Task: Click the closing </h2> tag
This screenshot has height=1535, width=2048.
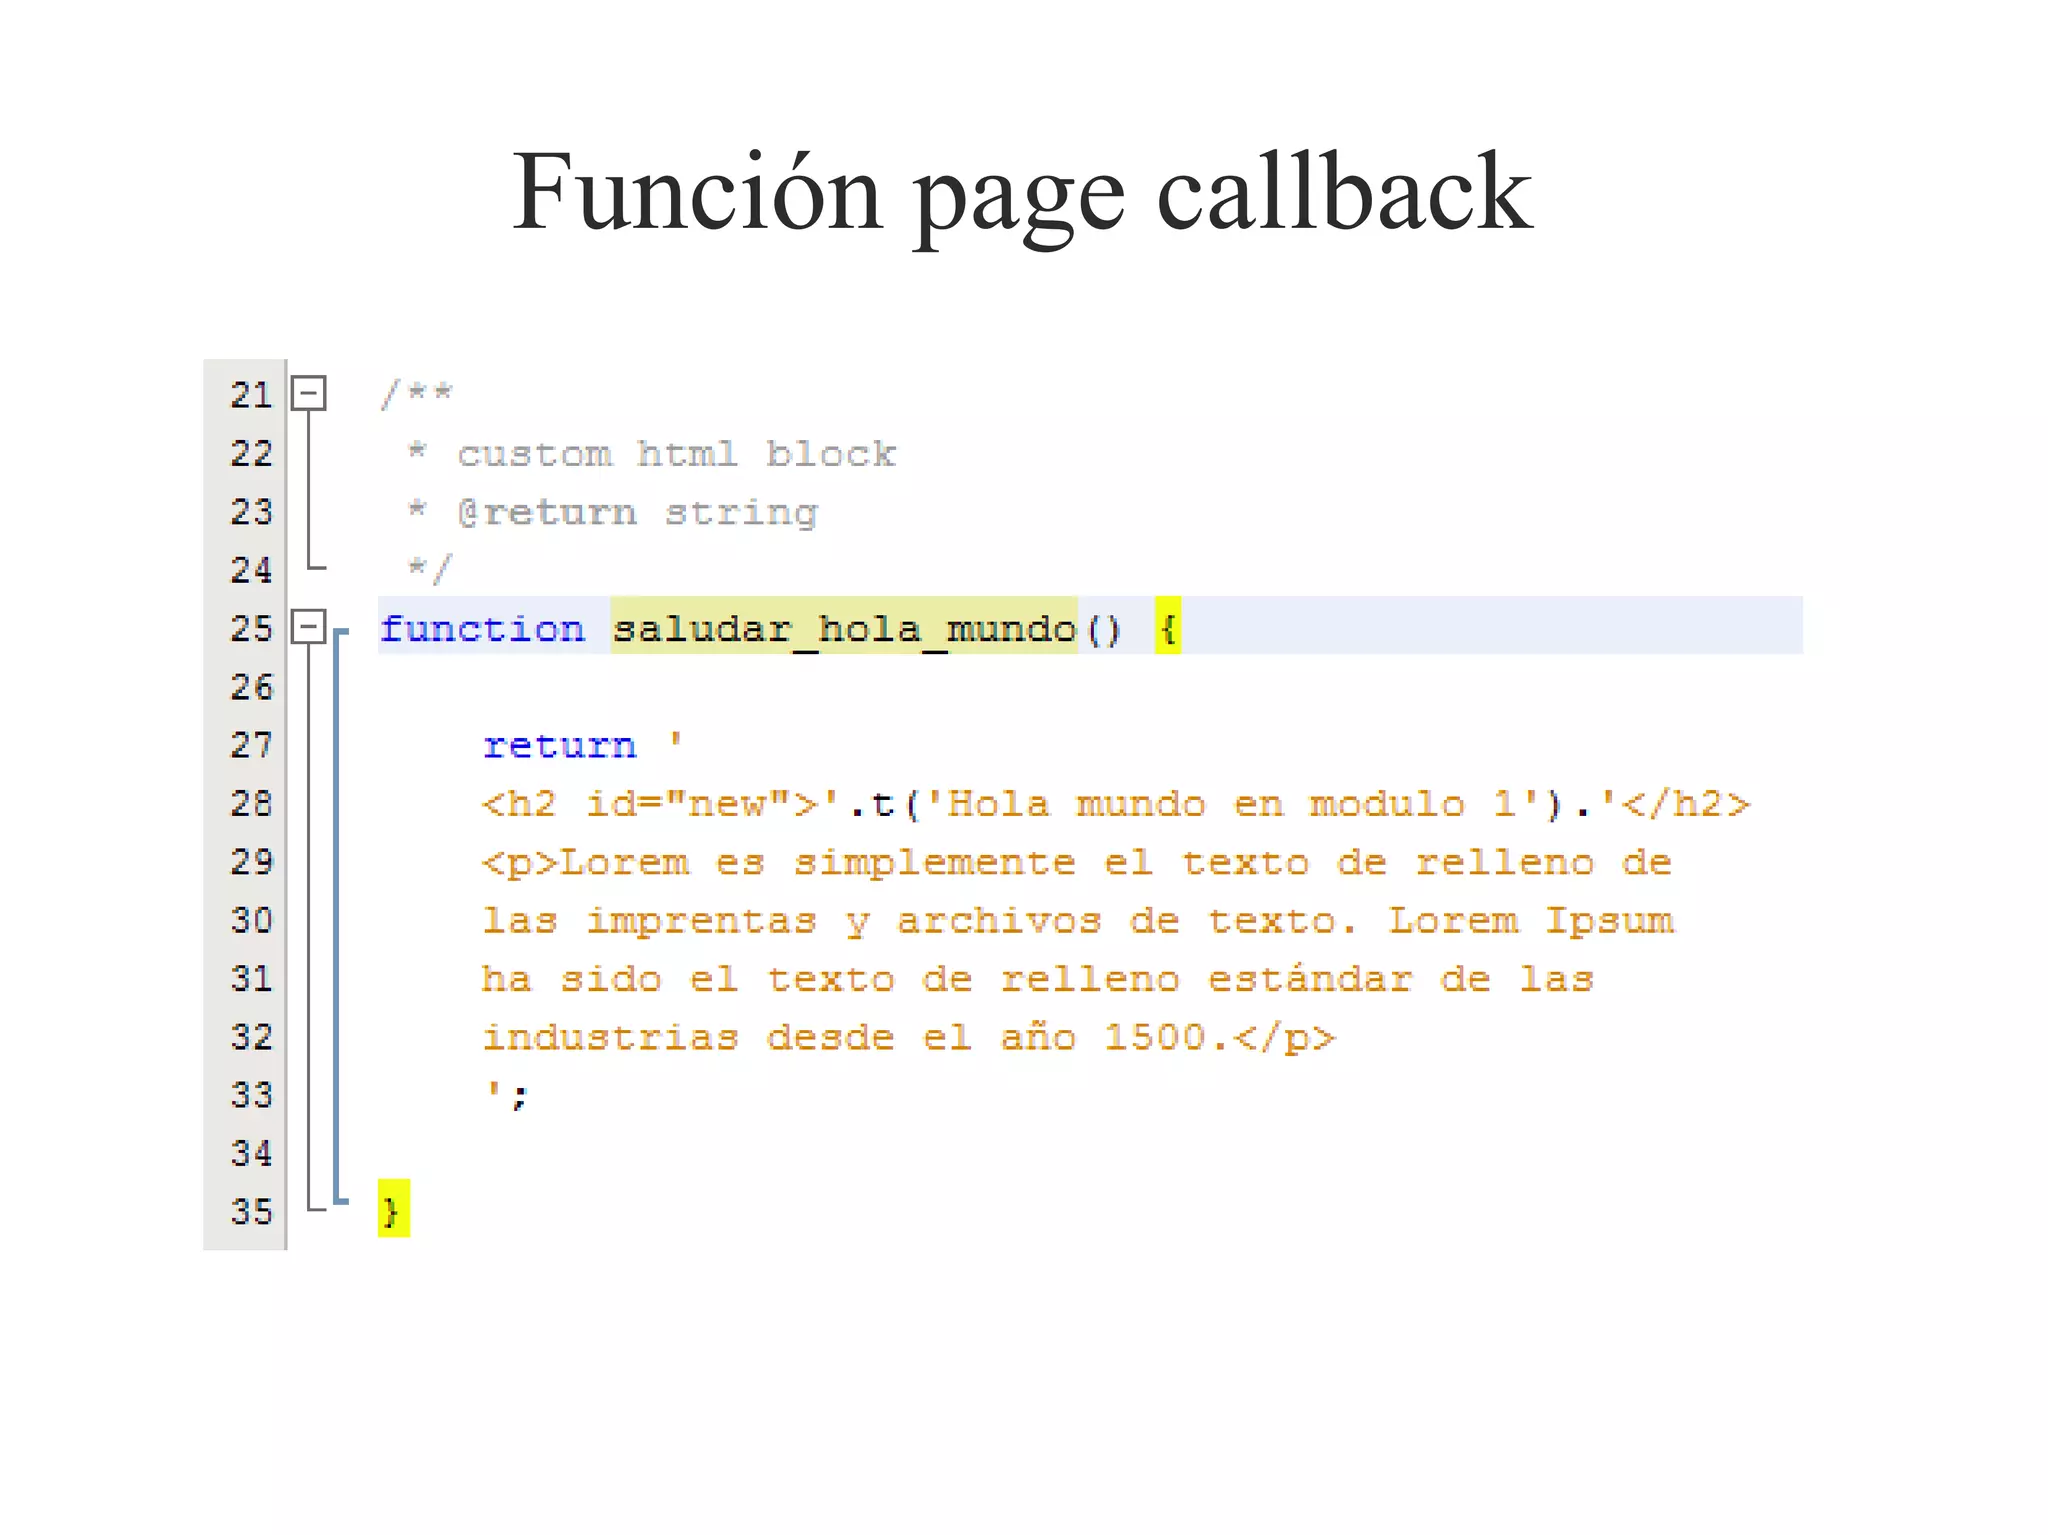Action: tap(1686, 804)
